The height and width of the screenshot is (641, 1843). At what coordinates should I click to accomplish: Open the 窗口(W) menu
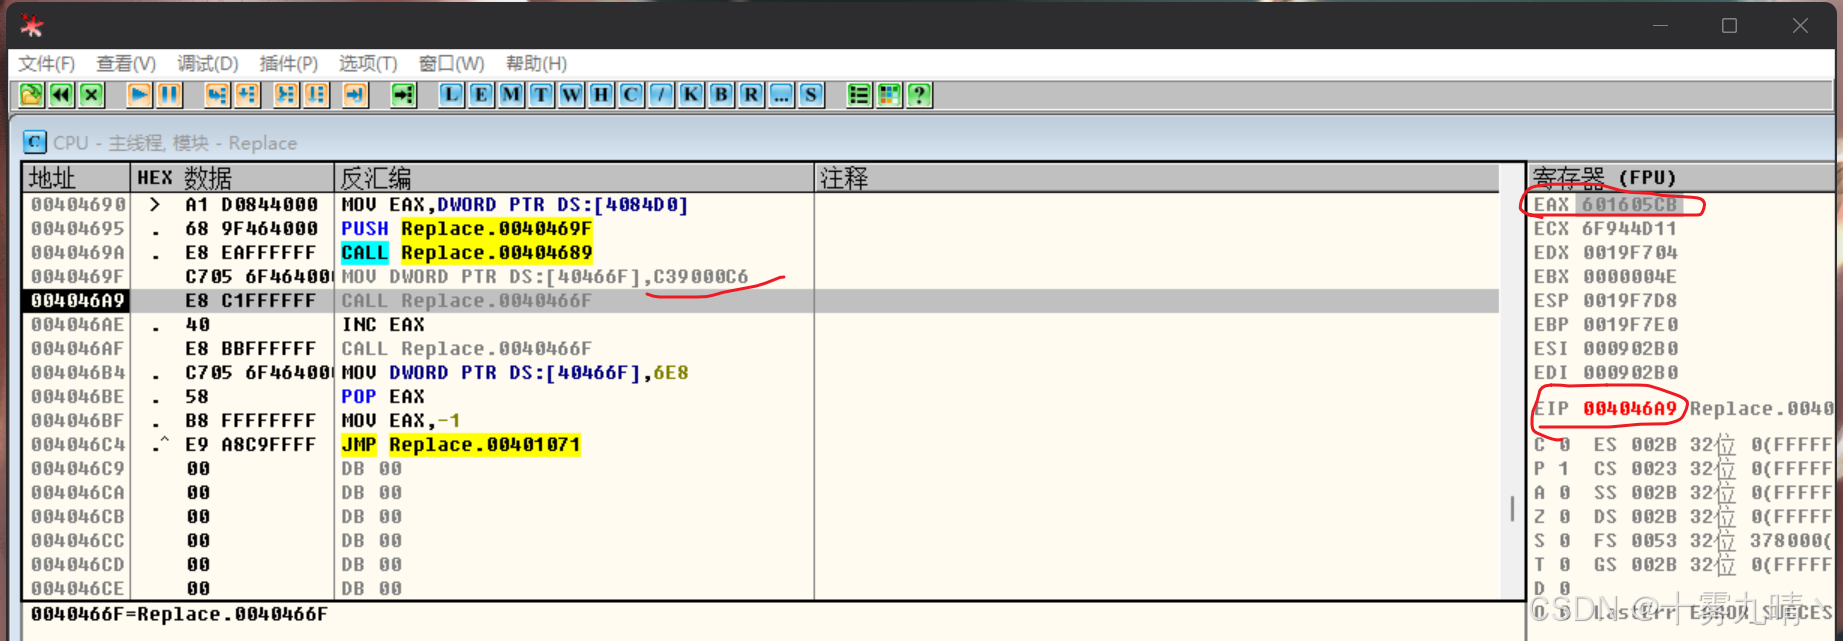pos(451,63)
